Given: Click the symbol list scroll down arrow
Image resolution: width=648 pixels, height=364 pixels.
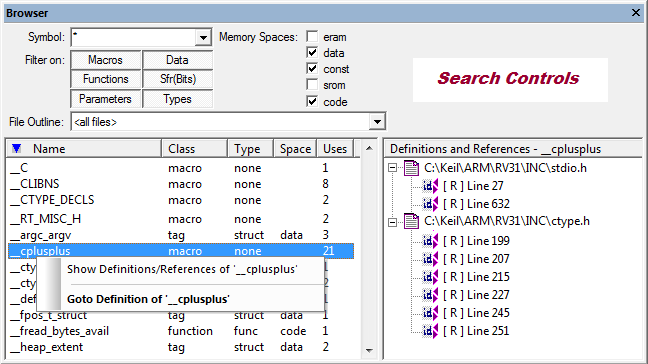Looking at the screenshot, I should pyautogui.click(x=369, y=351).
